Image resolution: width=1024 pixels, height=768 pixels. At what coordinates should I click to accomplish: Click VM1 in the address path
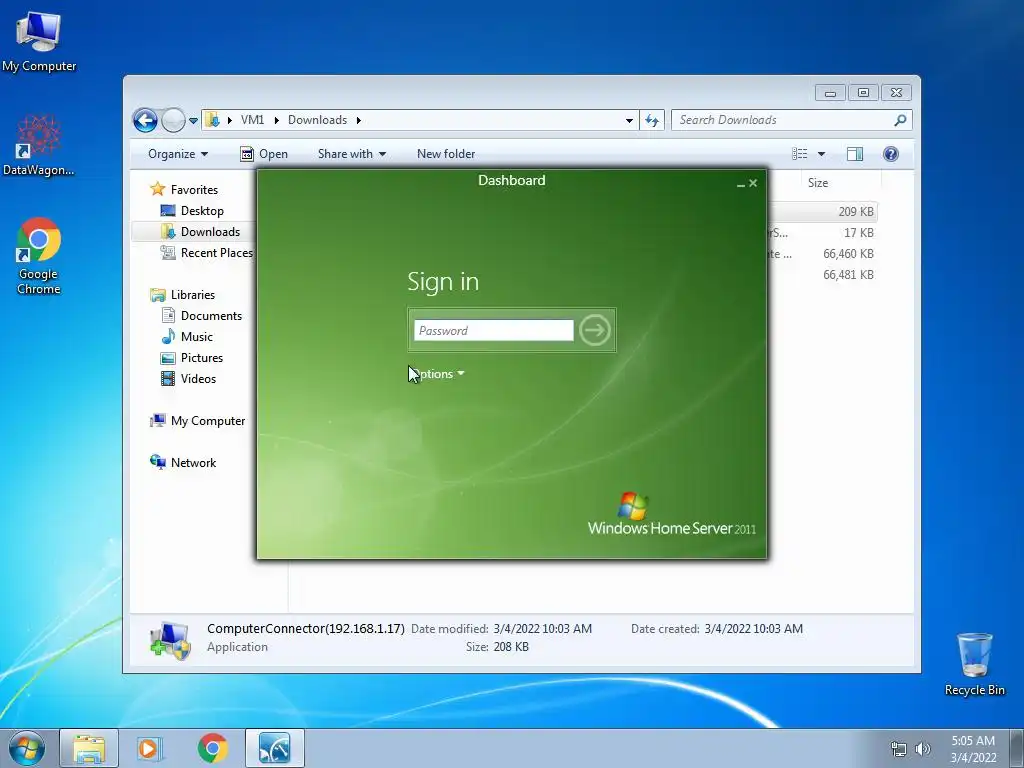click(252, 120)
